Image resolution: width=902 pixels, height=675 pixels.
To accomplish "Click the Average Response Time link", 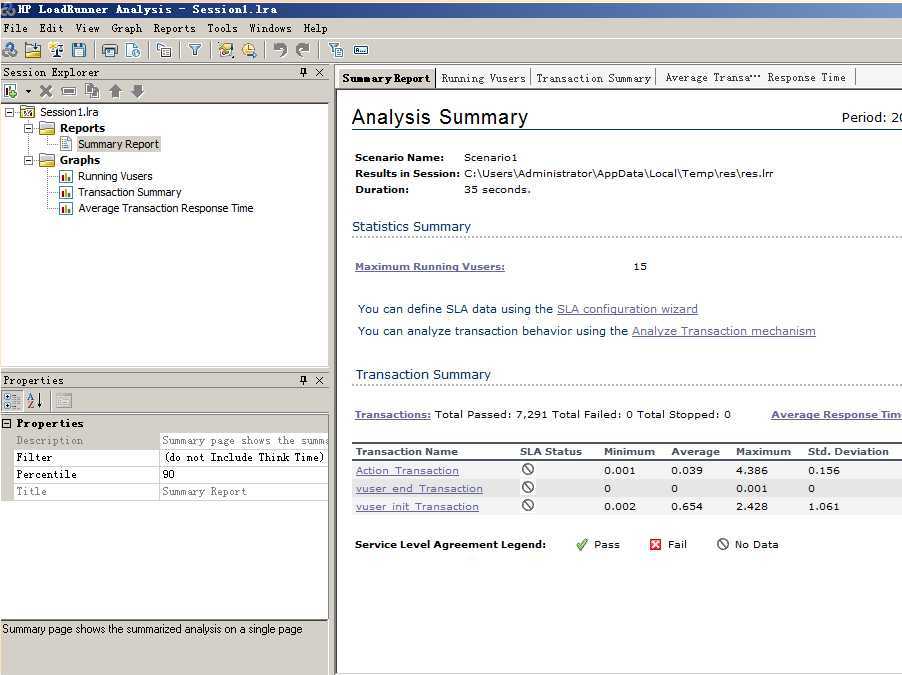I will [x=836, y=414].
